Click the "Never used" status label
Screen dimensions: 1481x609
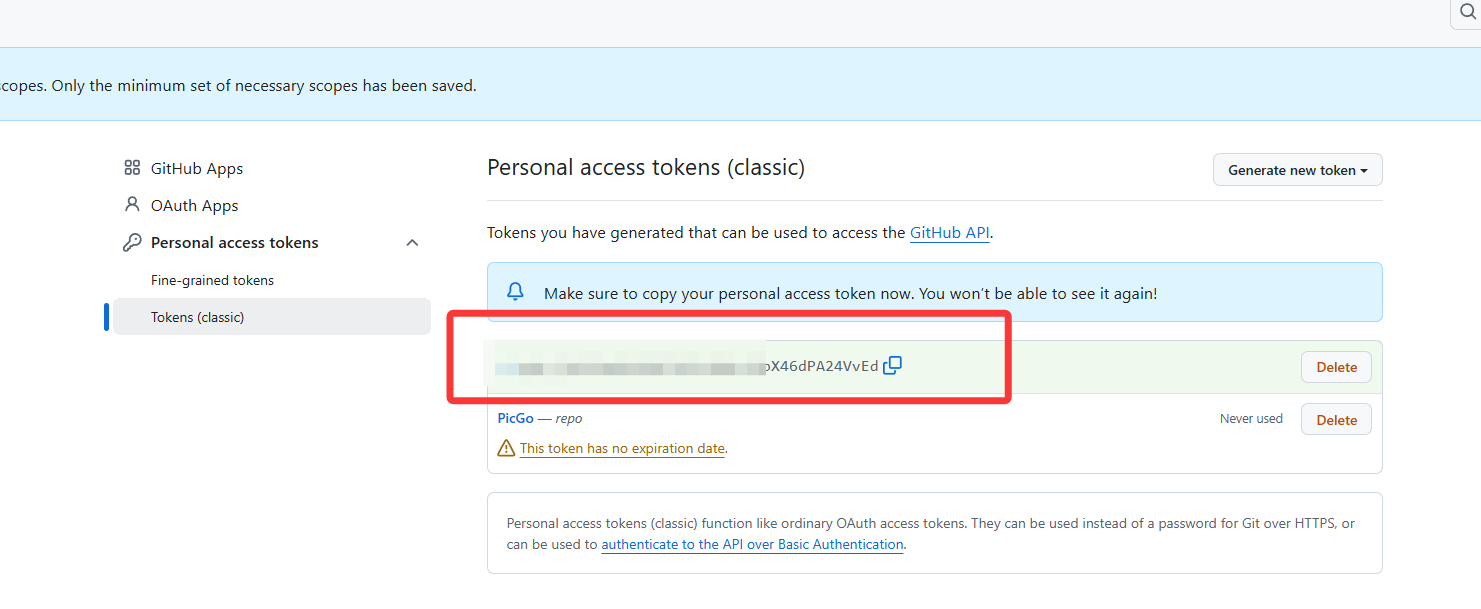click(1250, 419)
